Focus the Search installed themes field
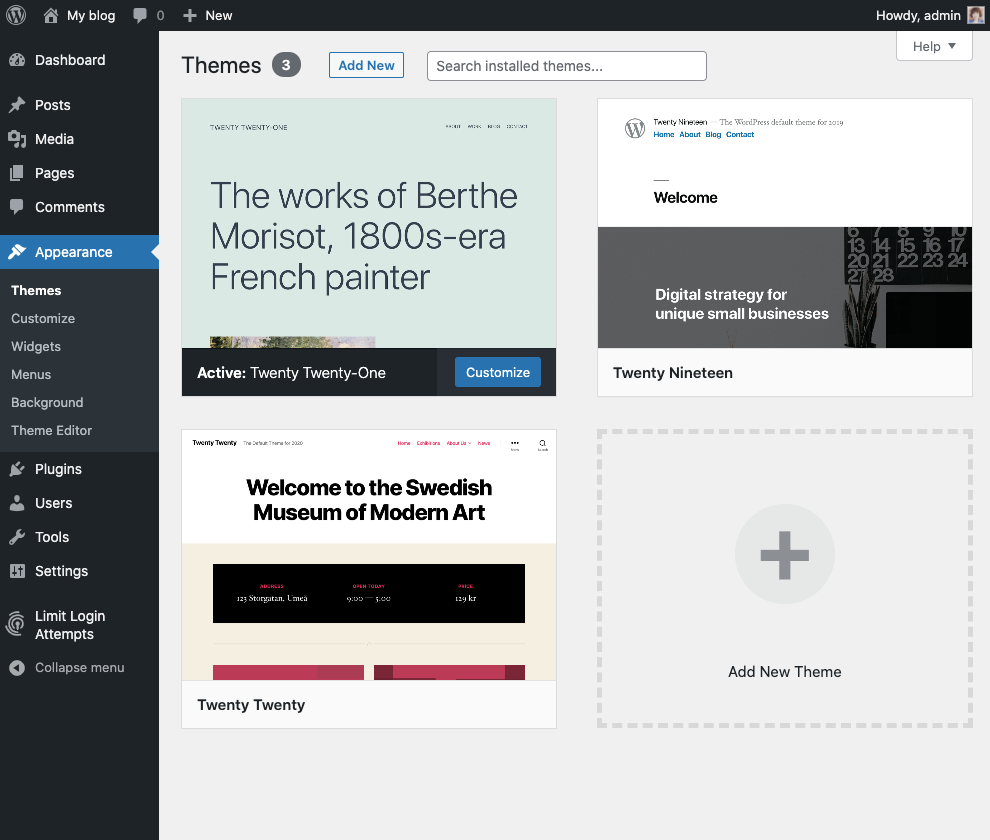 (566, 66)
